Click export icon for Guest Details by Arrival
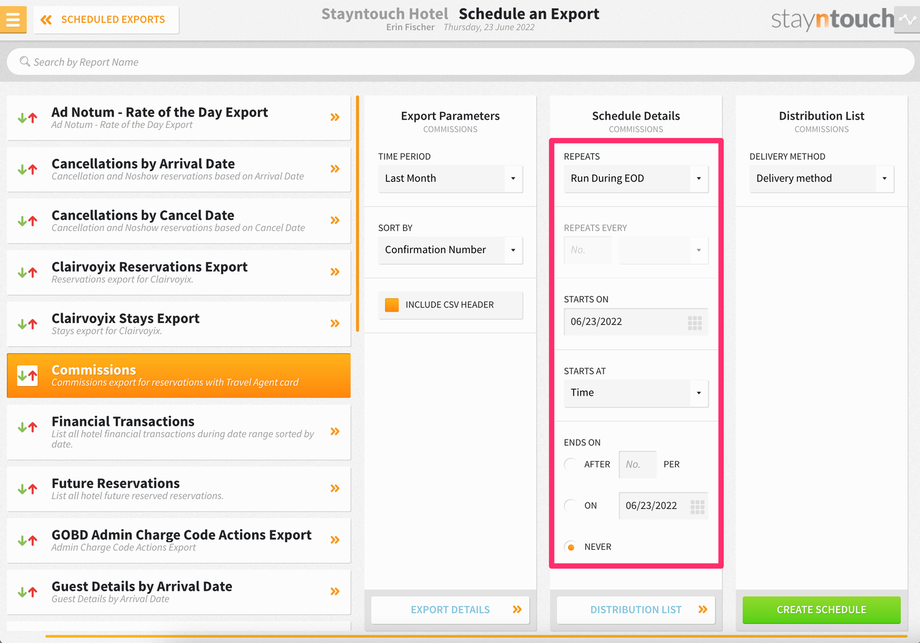This screenshot has width=920, height=643. pos(27,592)
